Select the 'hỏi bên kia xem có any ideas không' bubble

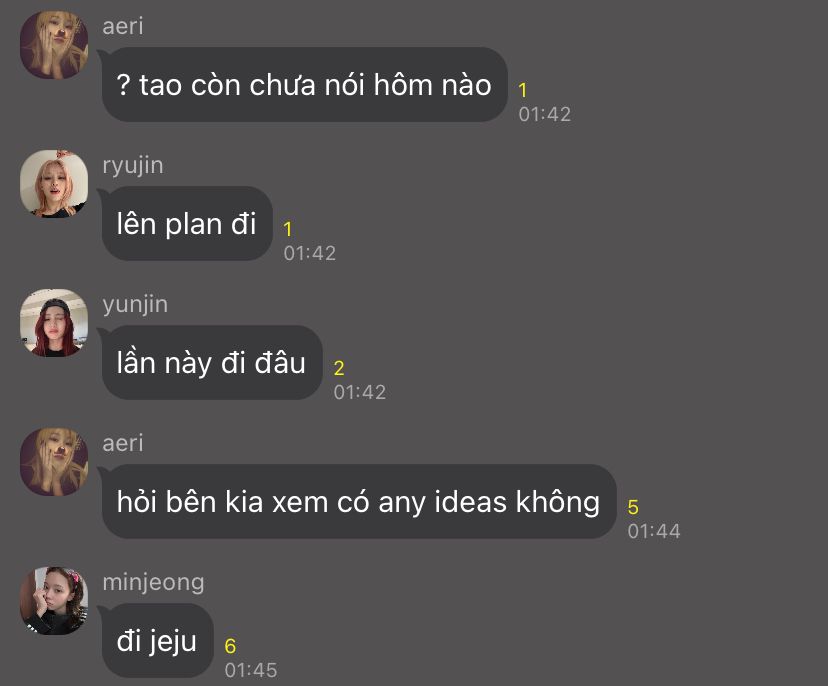click(359, 501)
